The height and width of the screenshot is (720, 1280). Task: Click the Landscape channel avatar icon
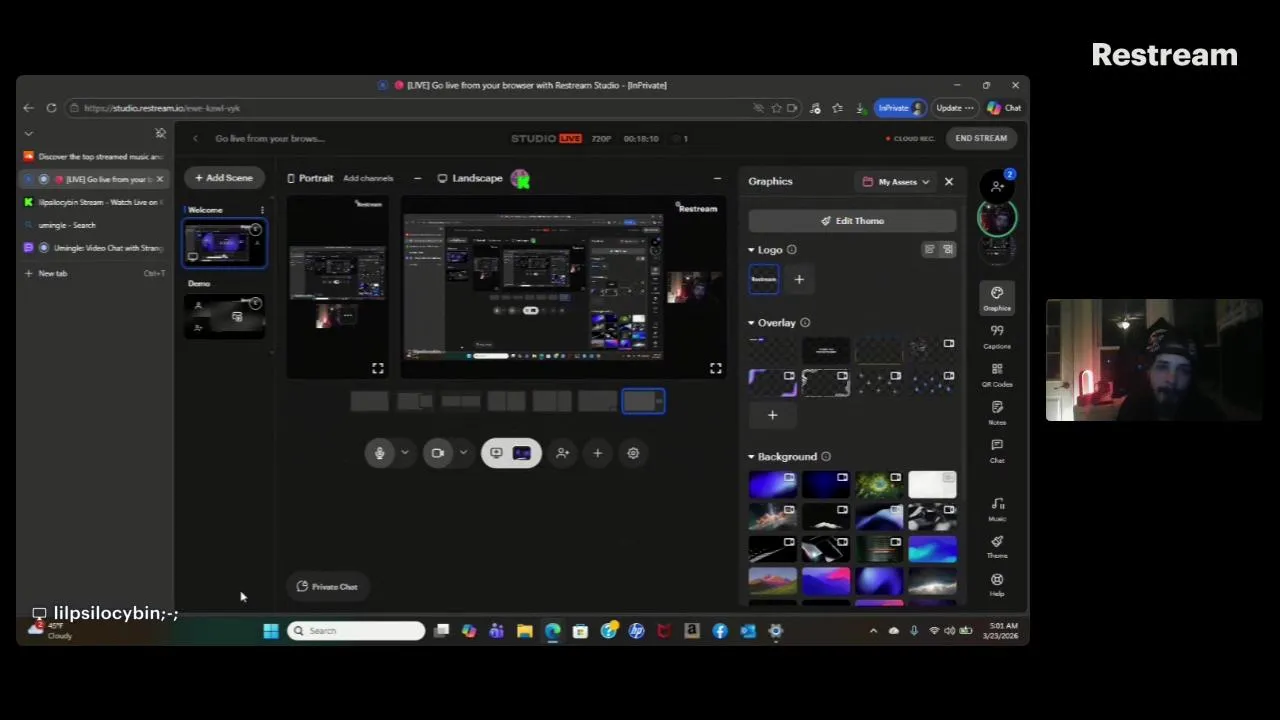[x=520, y=178]
